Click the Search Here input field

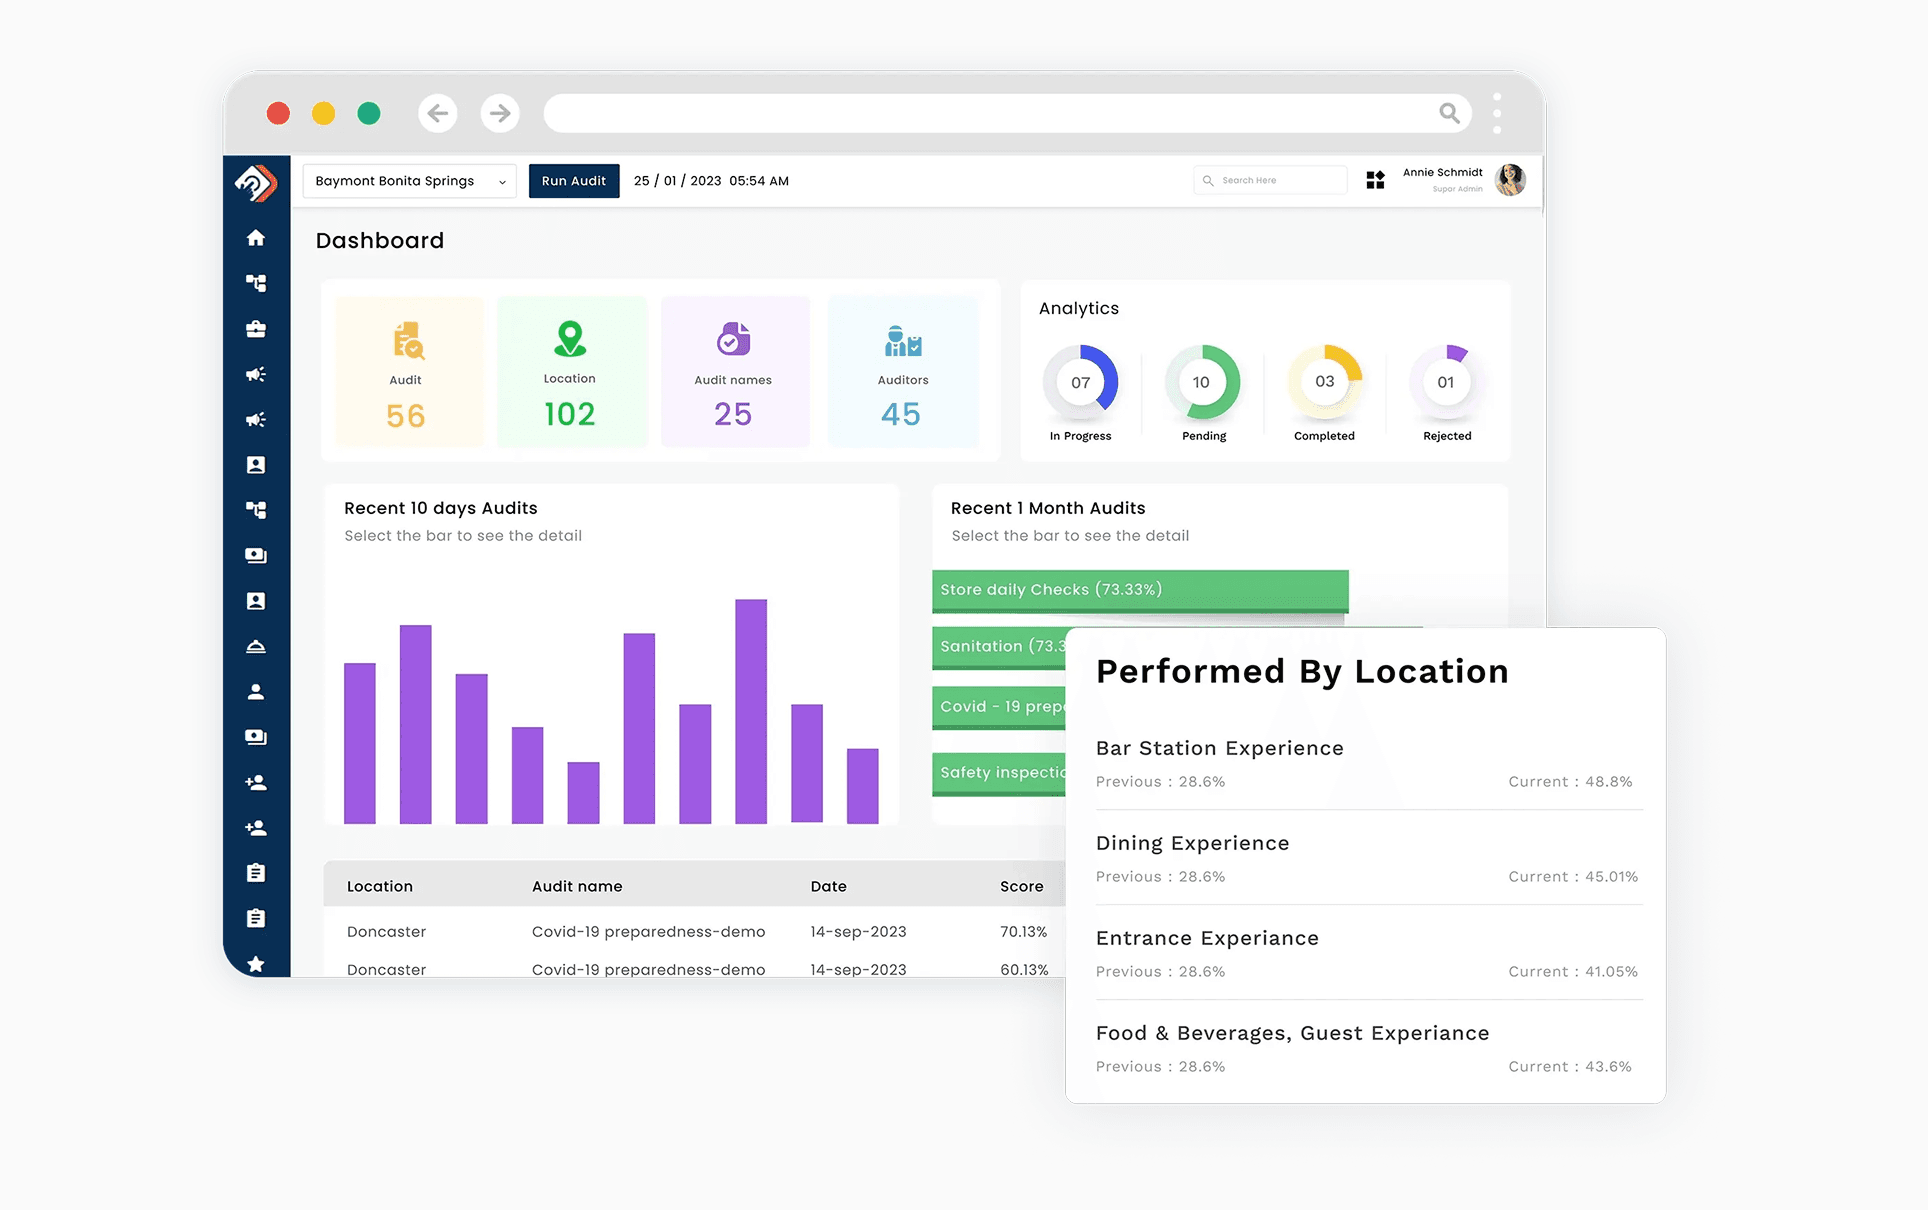point(1272,180)
